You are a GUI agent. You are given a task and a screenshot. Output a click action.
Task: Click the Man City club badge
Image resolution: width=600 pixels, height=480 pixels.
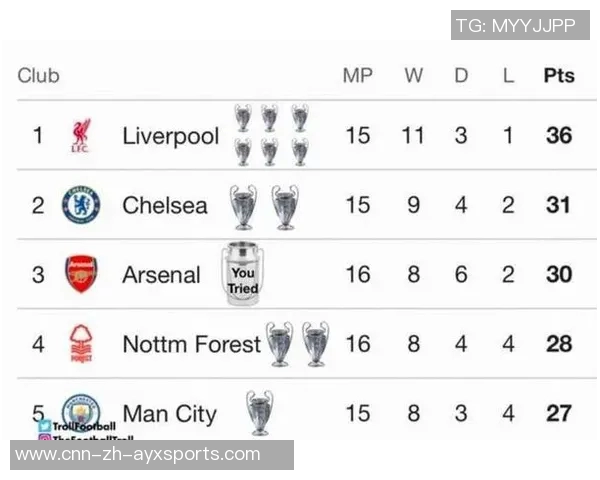(81, 410)
